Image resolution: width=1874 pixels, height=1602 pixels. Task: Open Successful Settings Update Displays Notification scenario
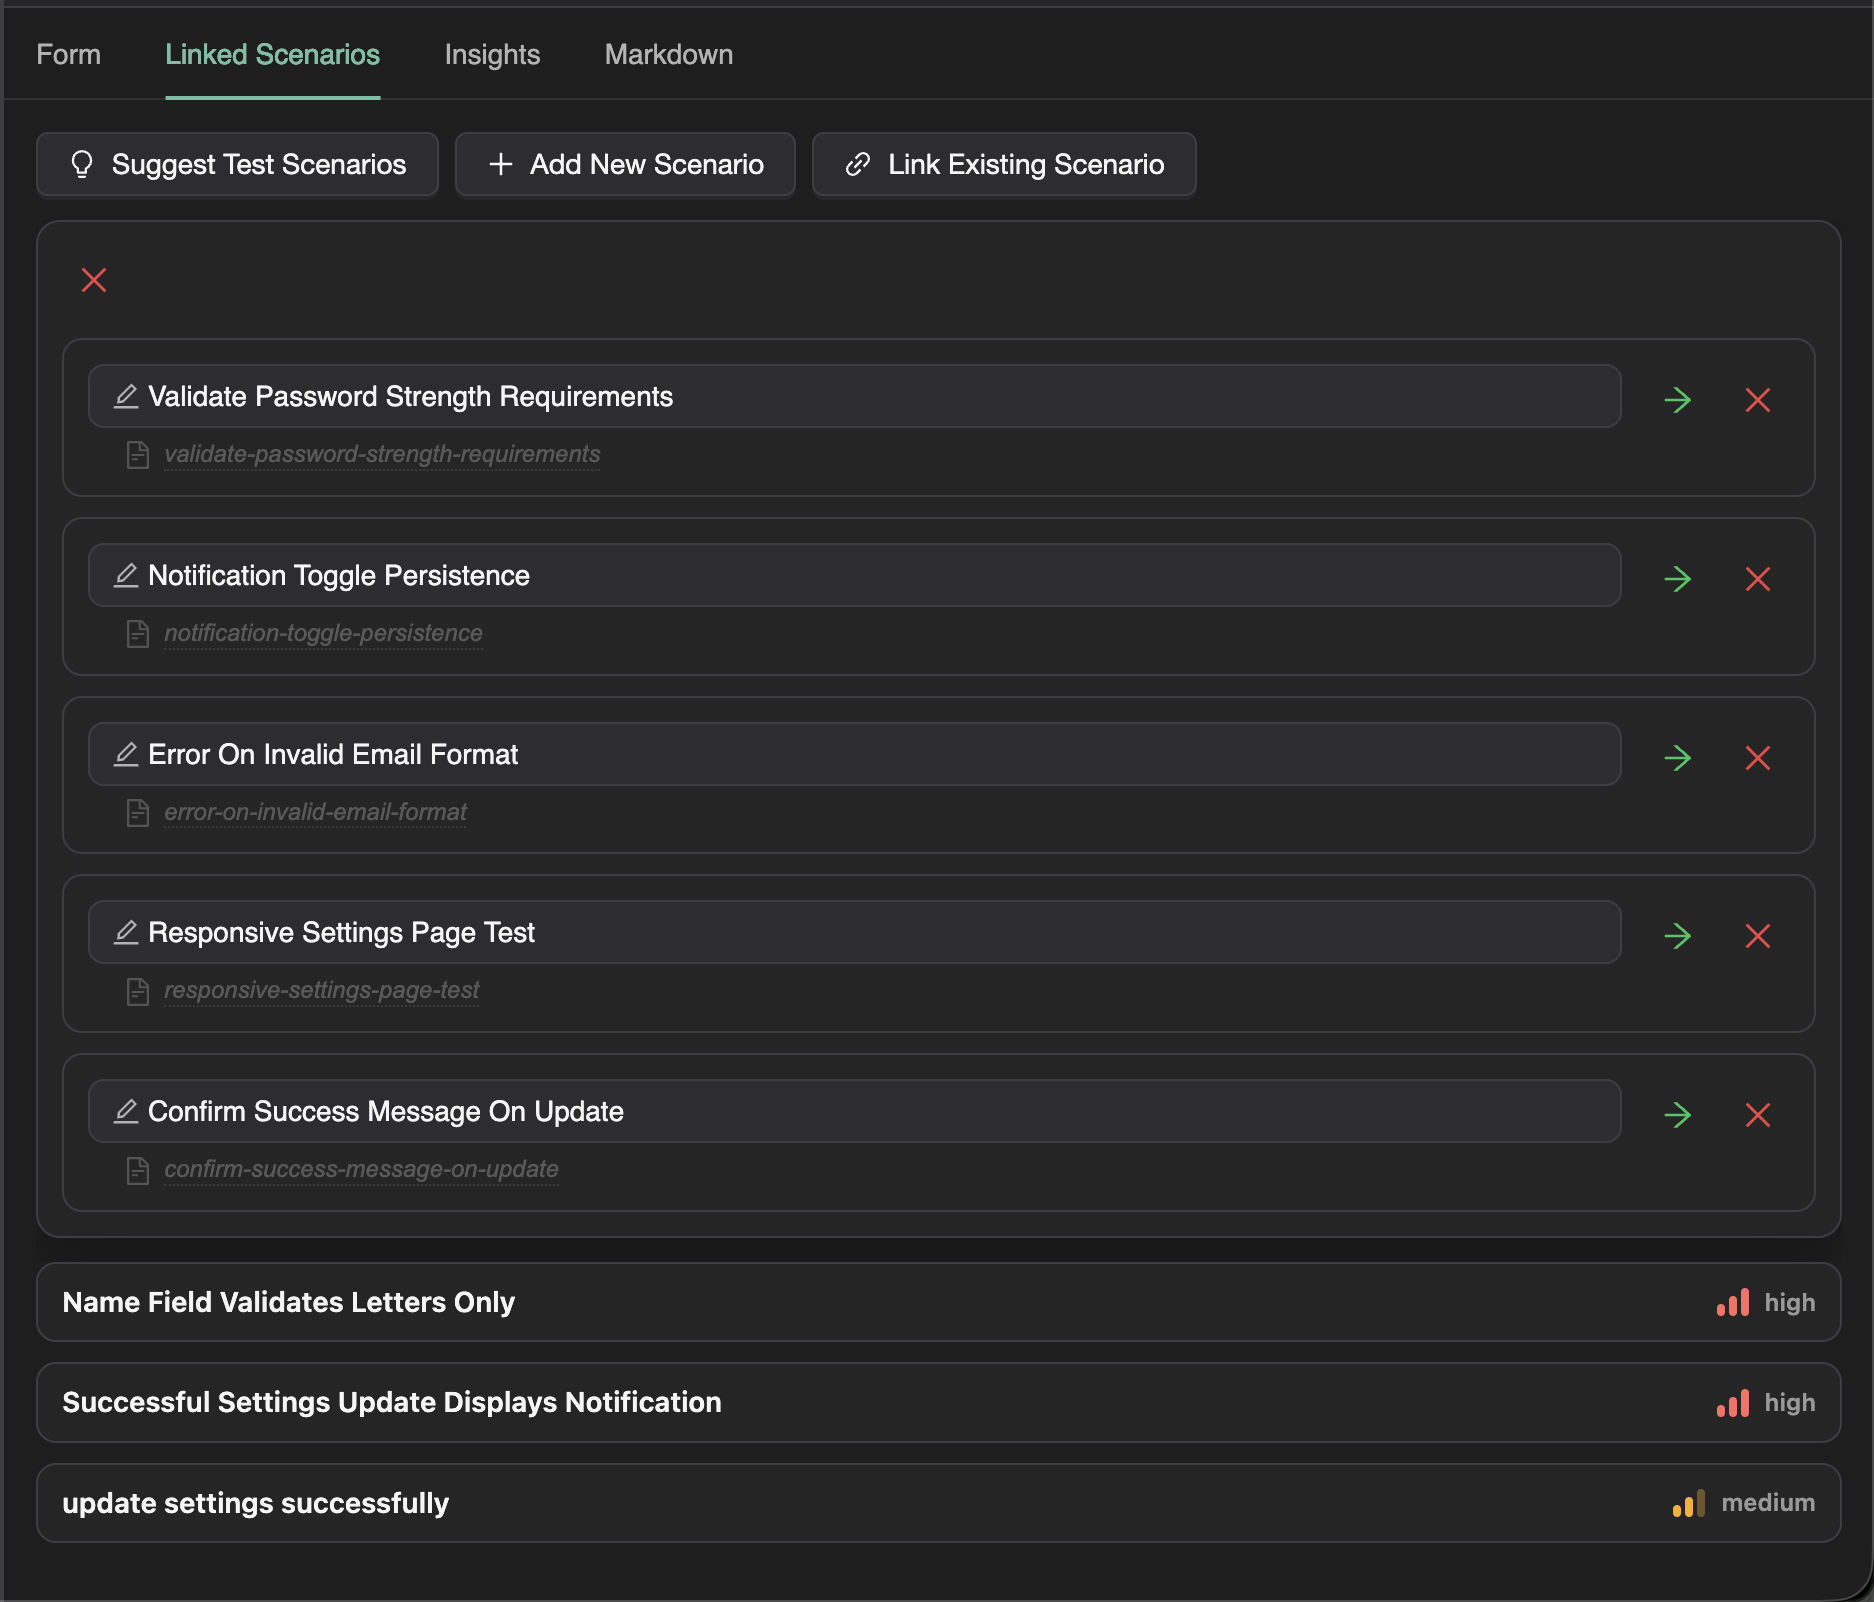[x=938, y=1402]
